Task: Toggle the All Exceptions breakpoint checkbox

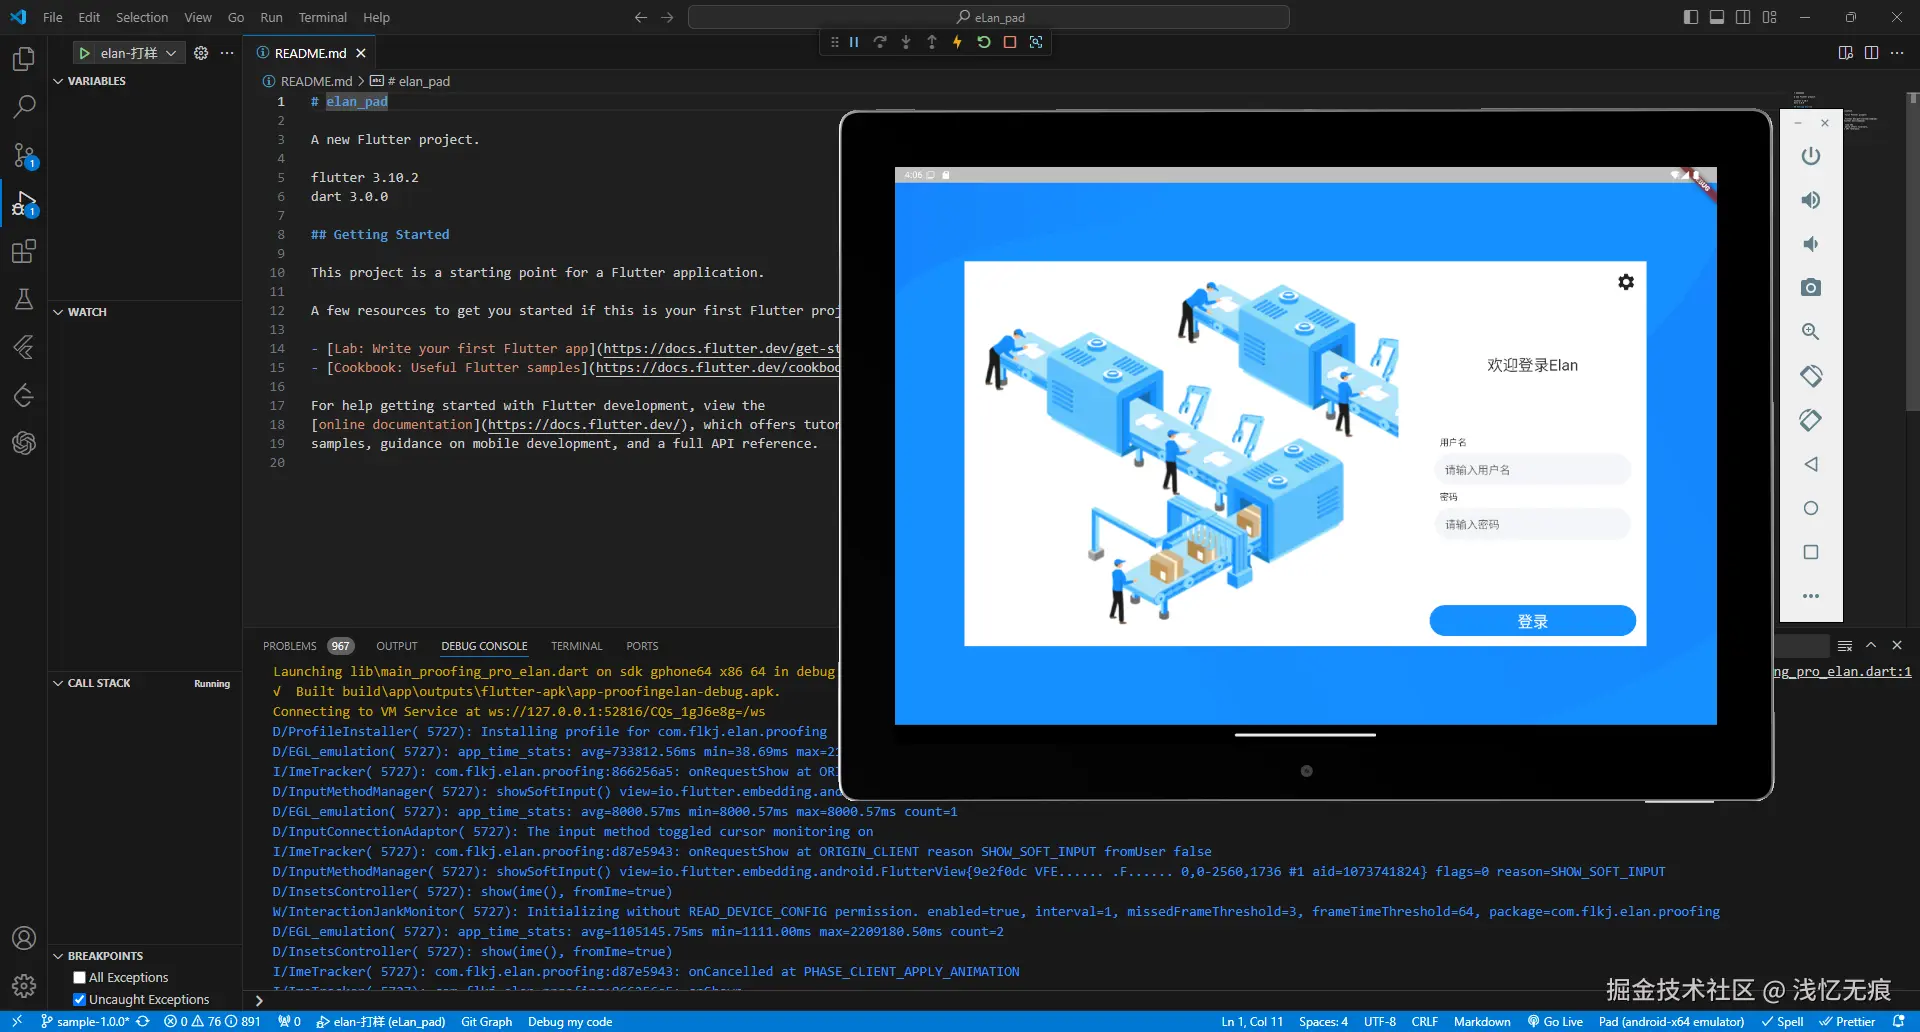Action: click(x=80, y=978)
